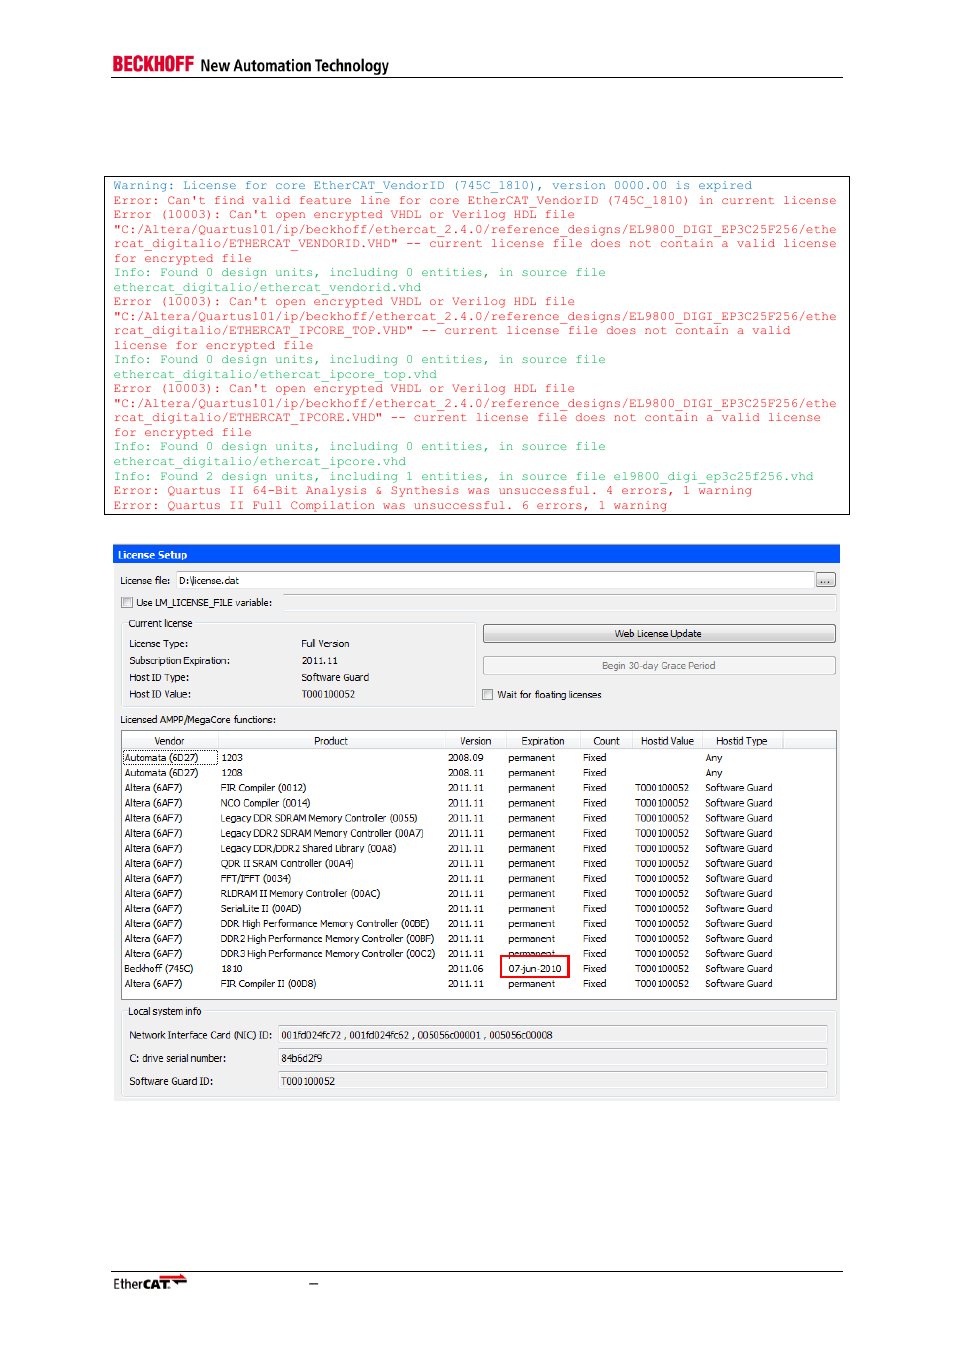
Task: Select DDR2 High Performance Memory Controller (00BF)
Action: 478,939
